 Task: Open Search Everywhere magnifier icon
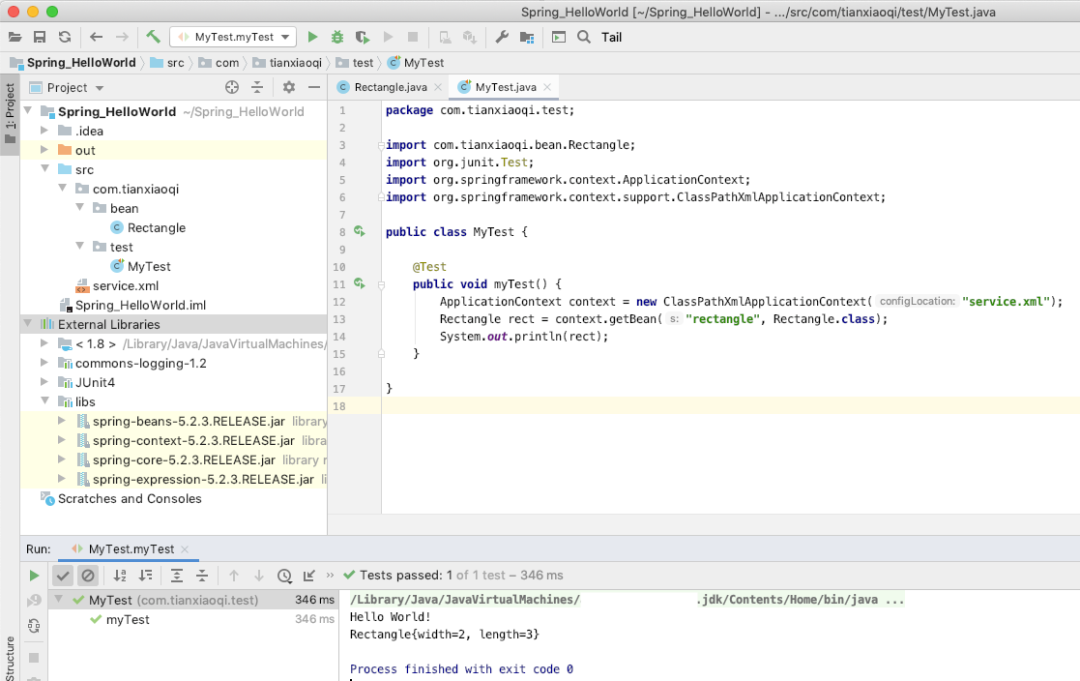(x=584, y=37)
